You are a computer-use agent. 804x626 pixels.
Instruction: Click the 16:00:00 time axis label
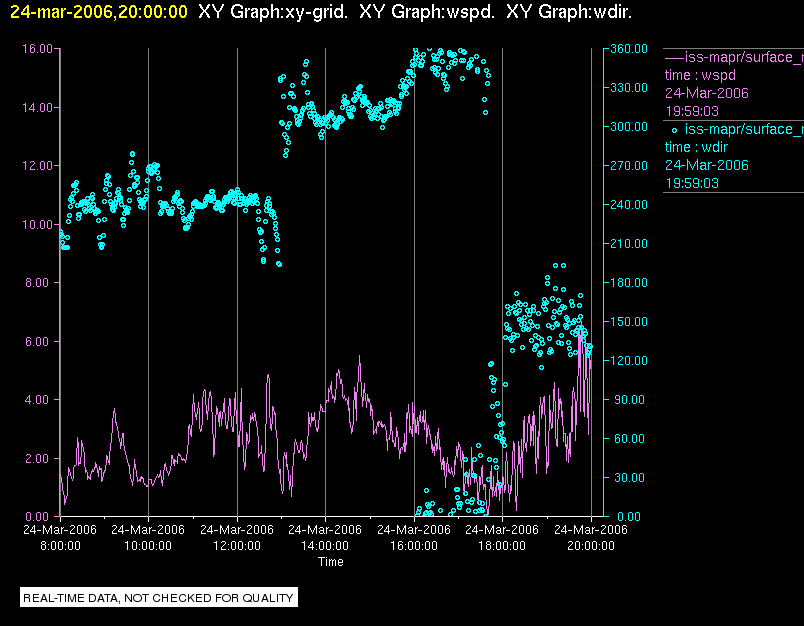(414, 546)
